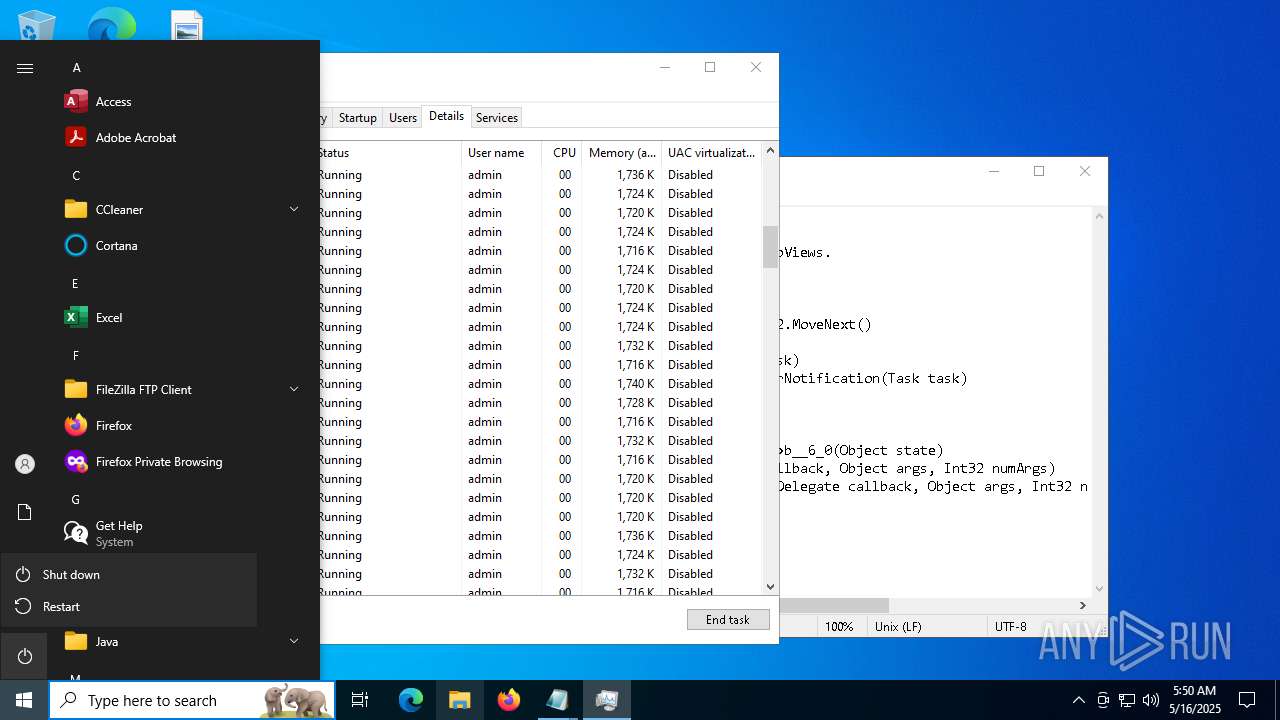Expand the Java folder chevron
Screen dimensions: 1280x720
294,641
